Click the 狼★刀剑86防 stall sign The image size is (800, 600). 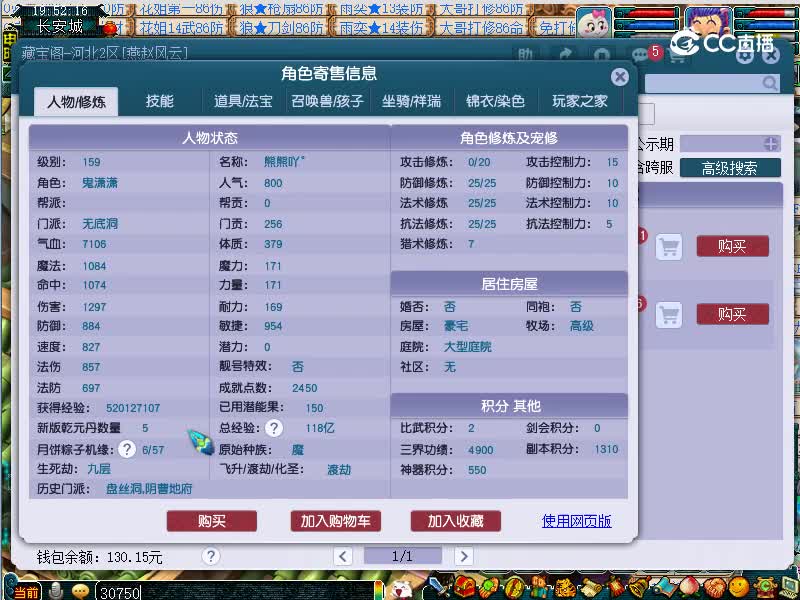pos(281,28)
